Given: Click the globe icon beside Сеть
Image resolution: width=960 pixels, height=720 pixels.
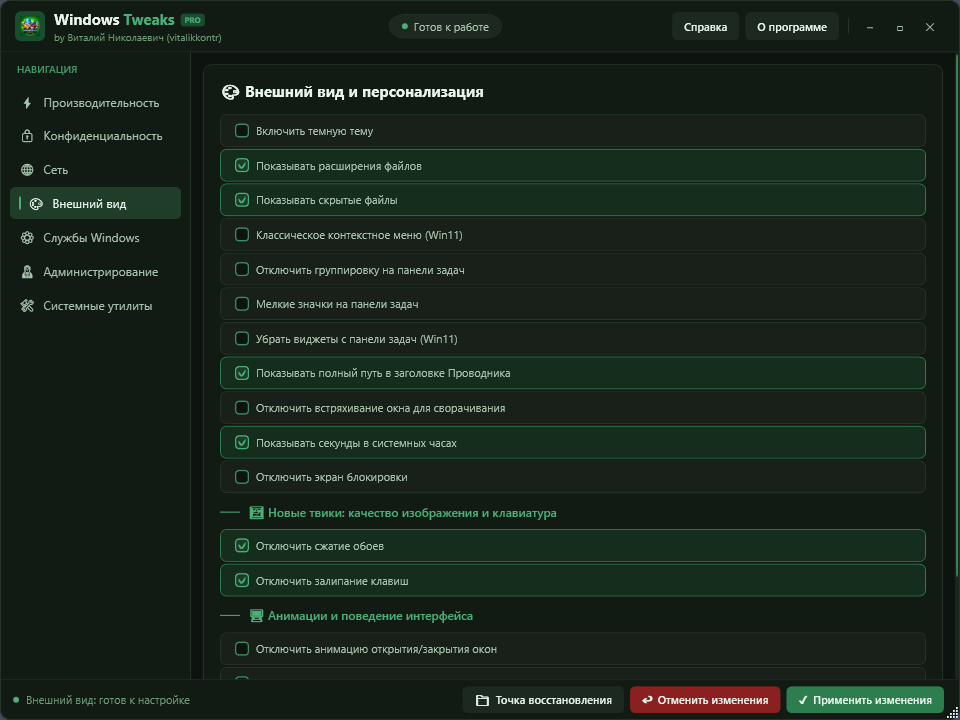Looking at the screenshot, I should tap(27, 170).
